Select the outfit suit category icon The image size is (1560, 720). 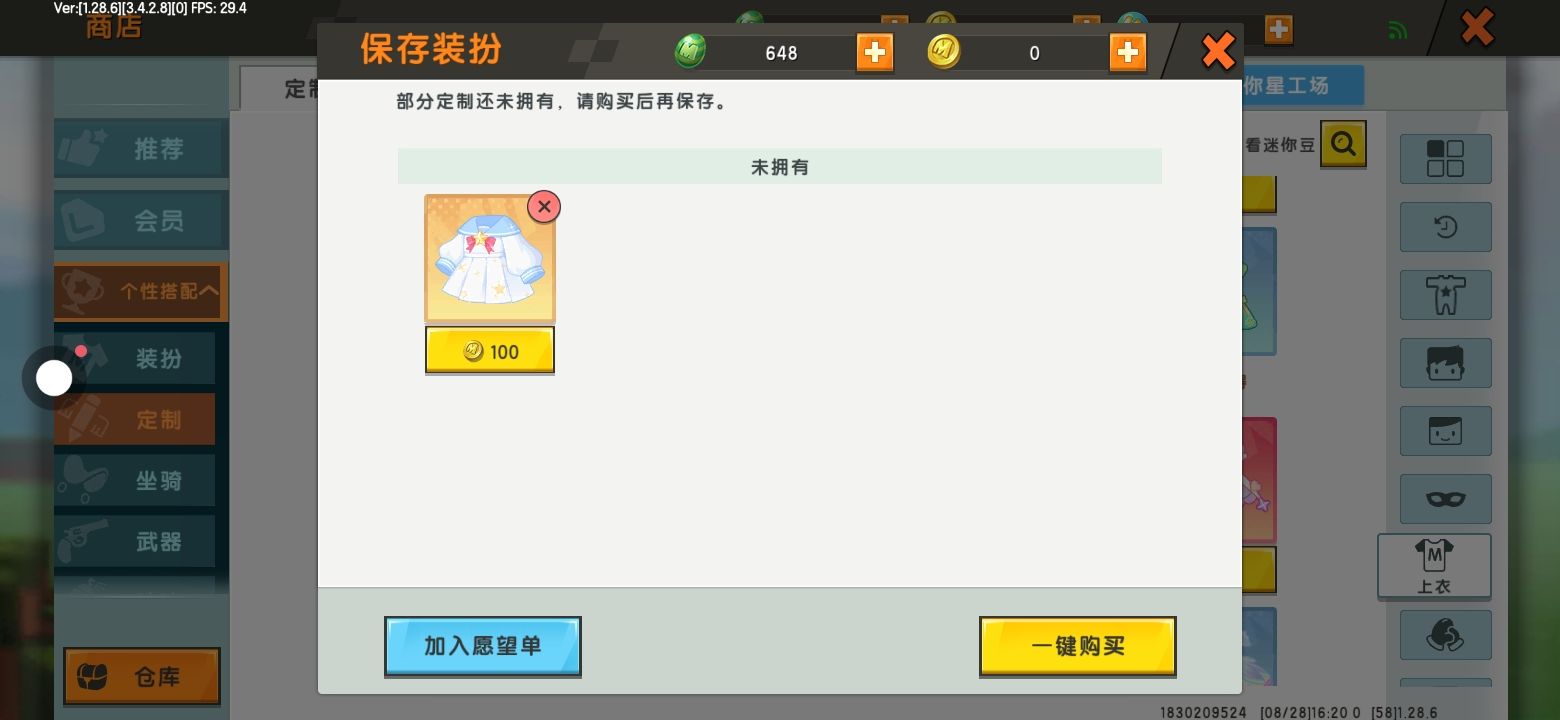(x=1445, y=295)
